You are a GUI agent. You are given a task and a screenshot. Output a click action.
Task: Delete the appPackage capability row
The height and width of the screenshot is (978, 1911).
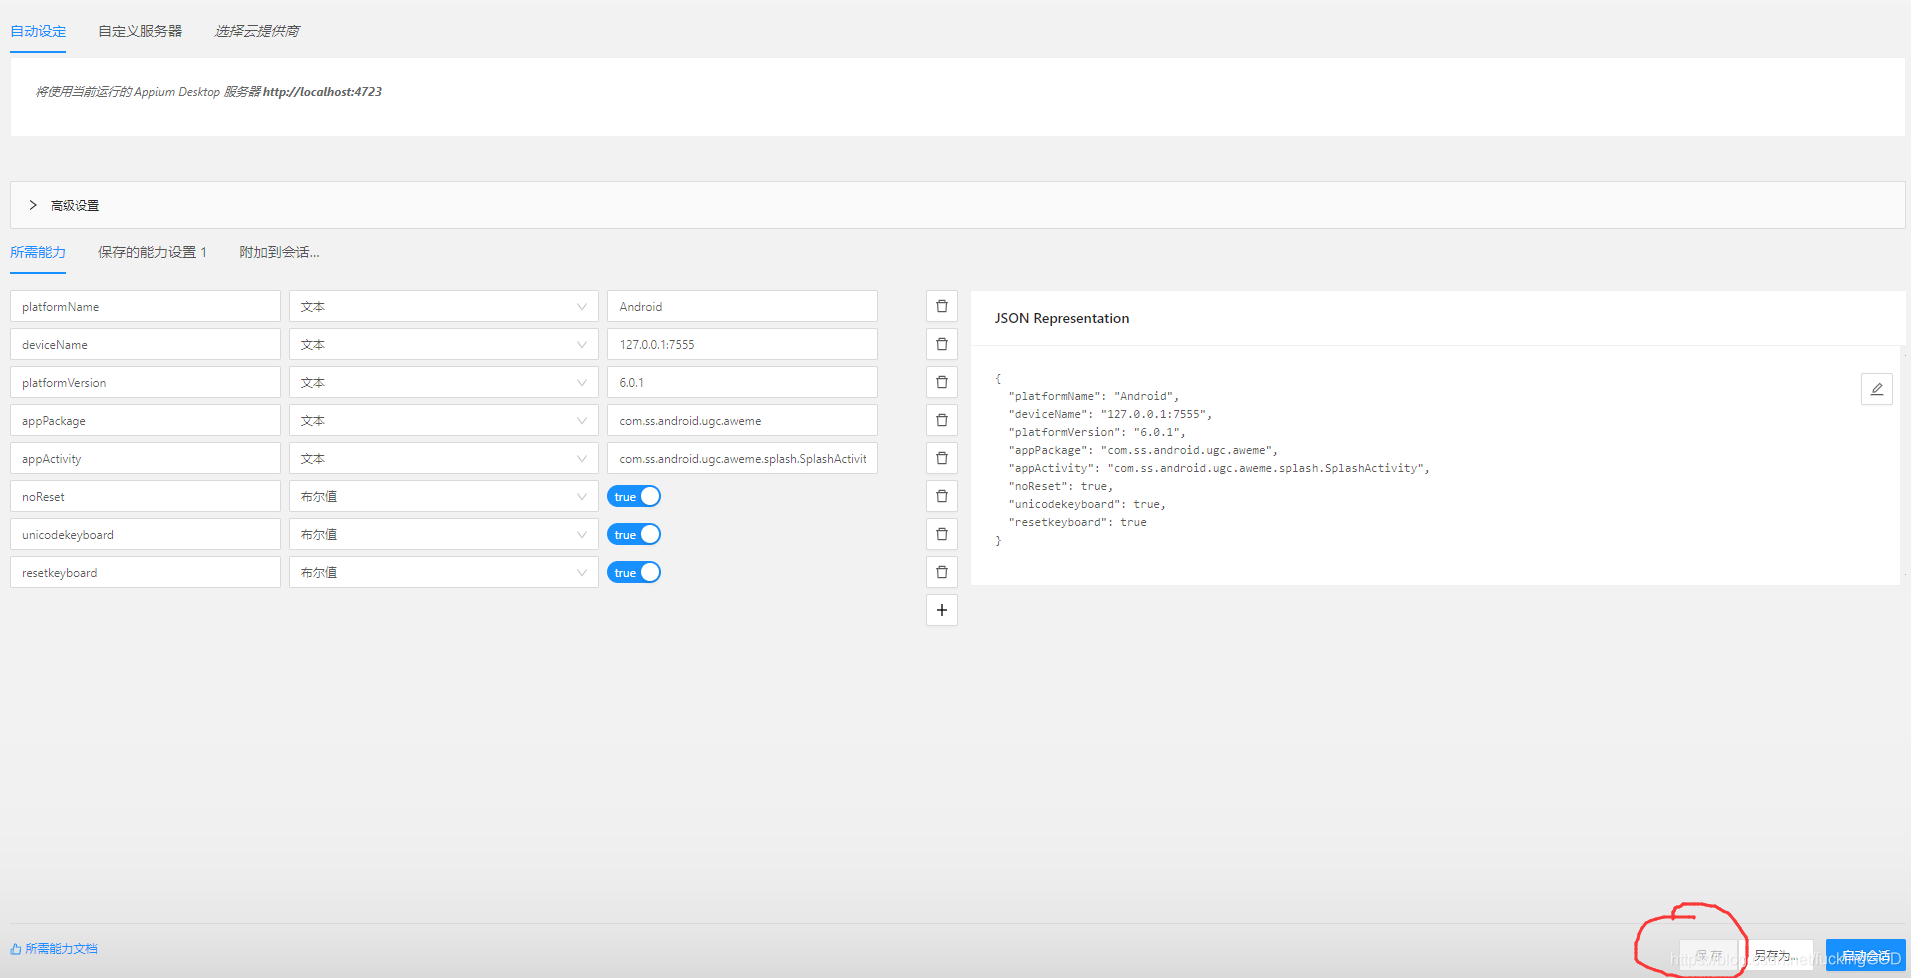tap(942, 420)
